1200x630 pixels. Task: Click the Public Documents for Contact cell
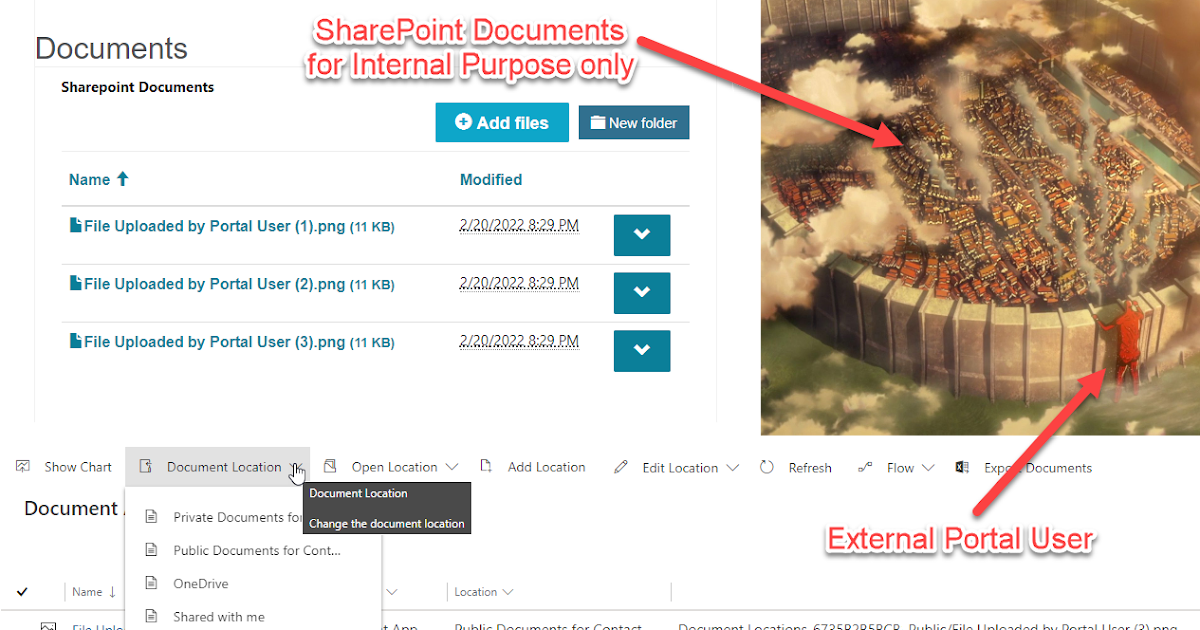548,626
